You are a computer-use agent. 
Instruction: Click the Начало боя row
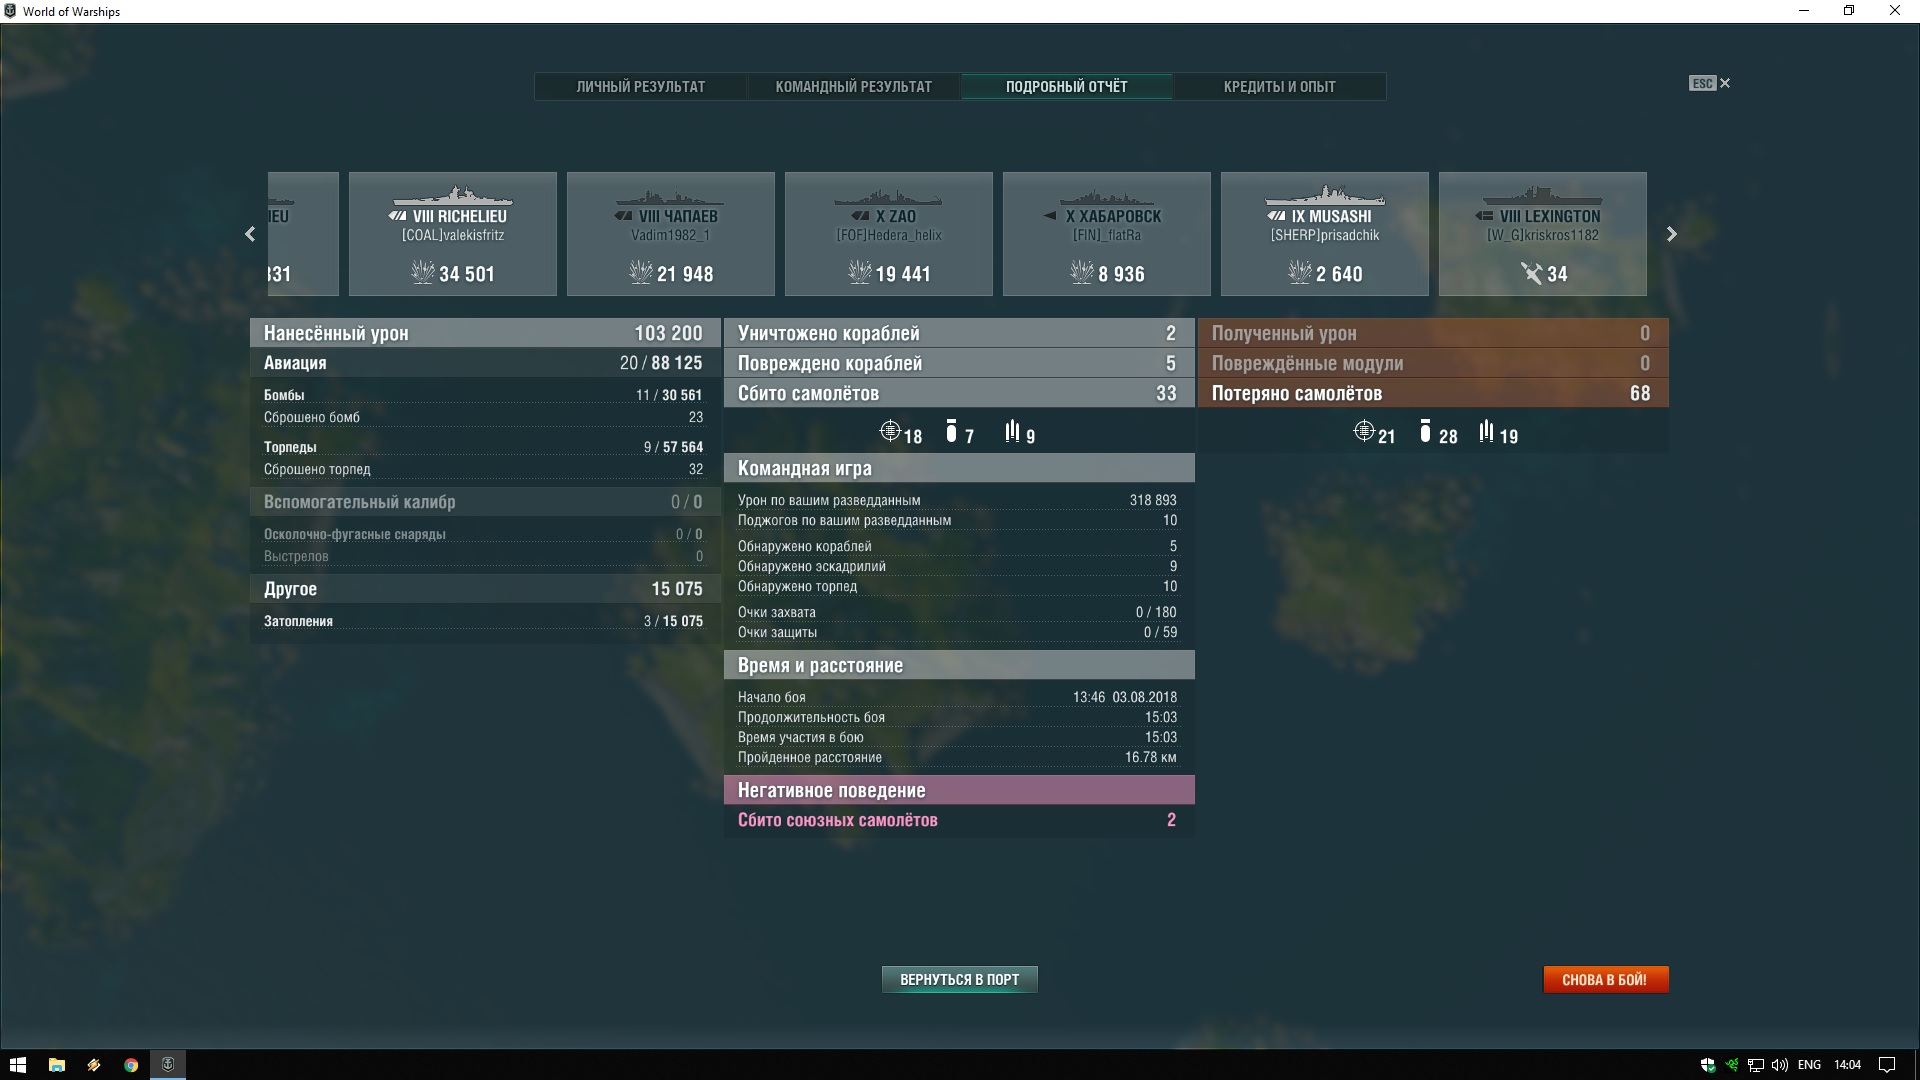[959, 697]
